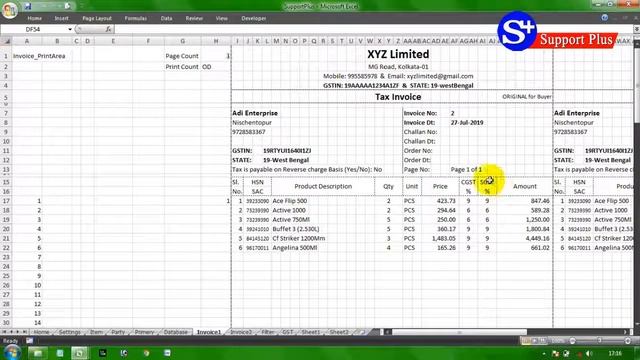The height and width of the screenshot is (360, 640).
Task: Click the 27-Jul-2019 invoice date cell
Action: 467,122
